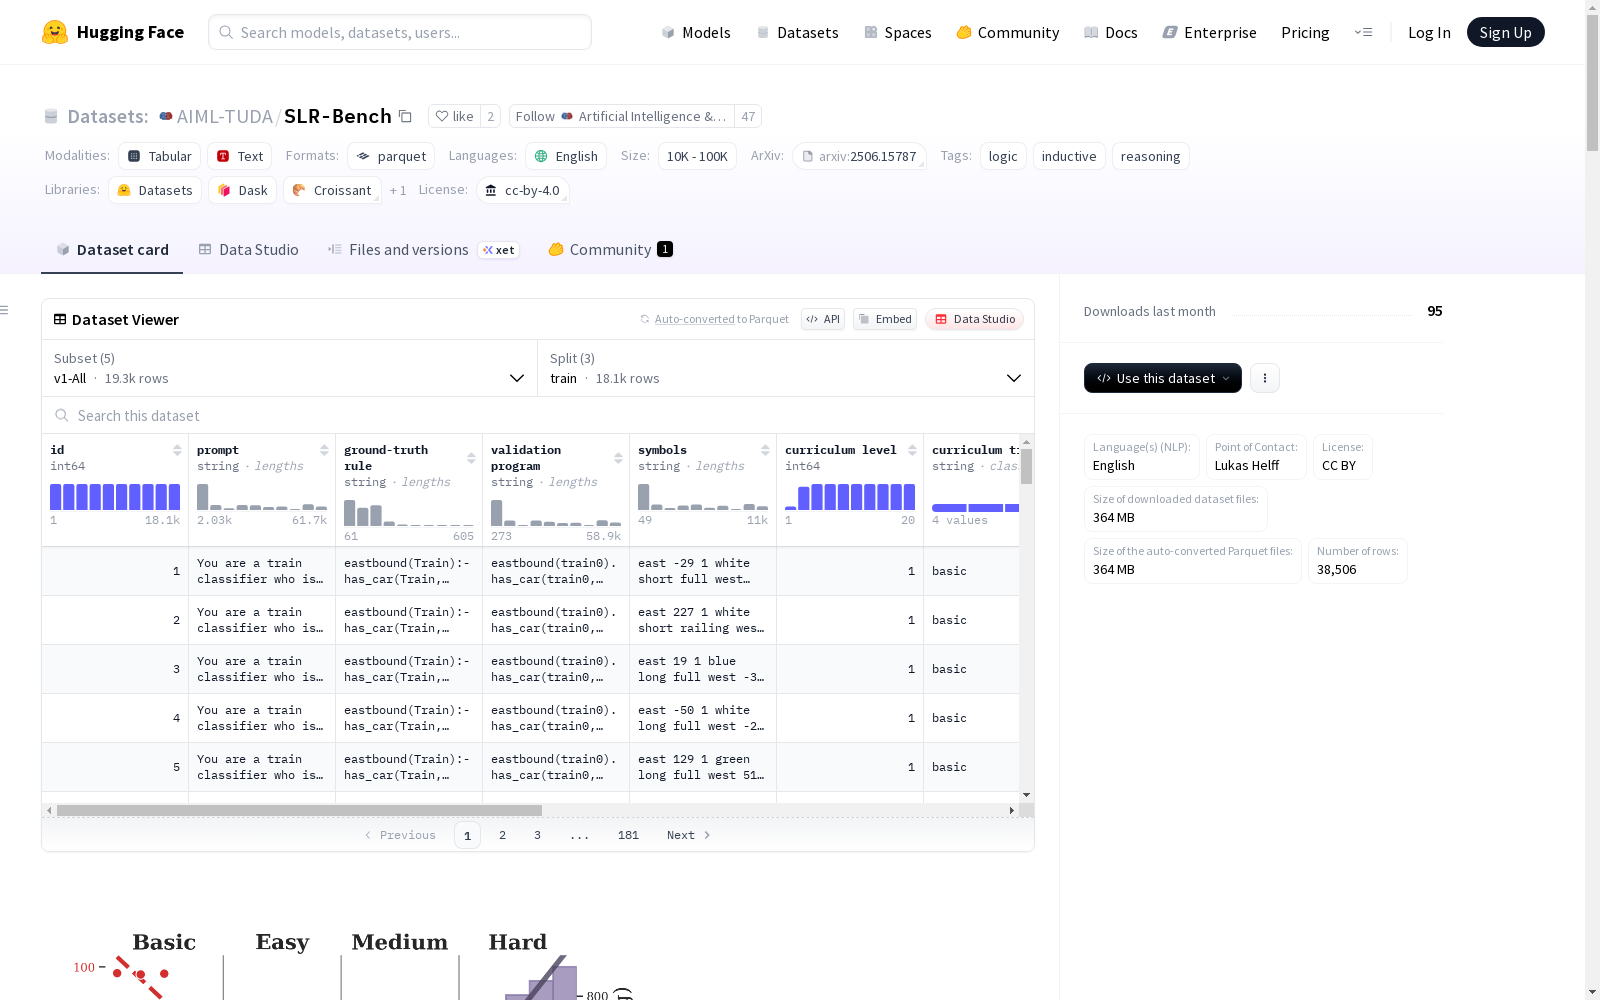1600x1000 pixels.
Task: Click the like count 2
Action: point(490,116)
